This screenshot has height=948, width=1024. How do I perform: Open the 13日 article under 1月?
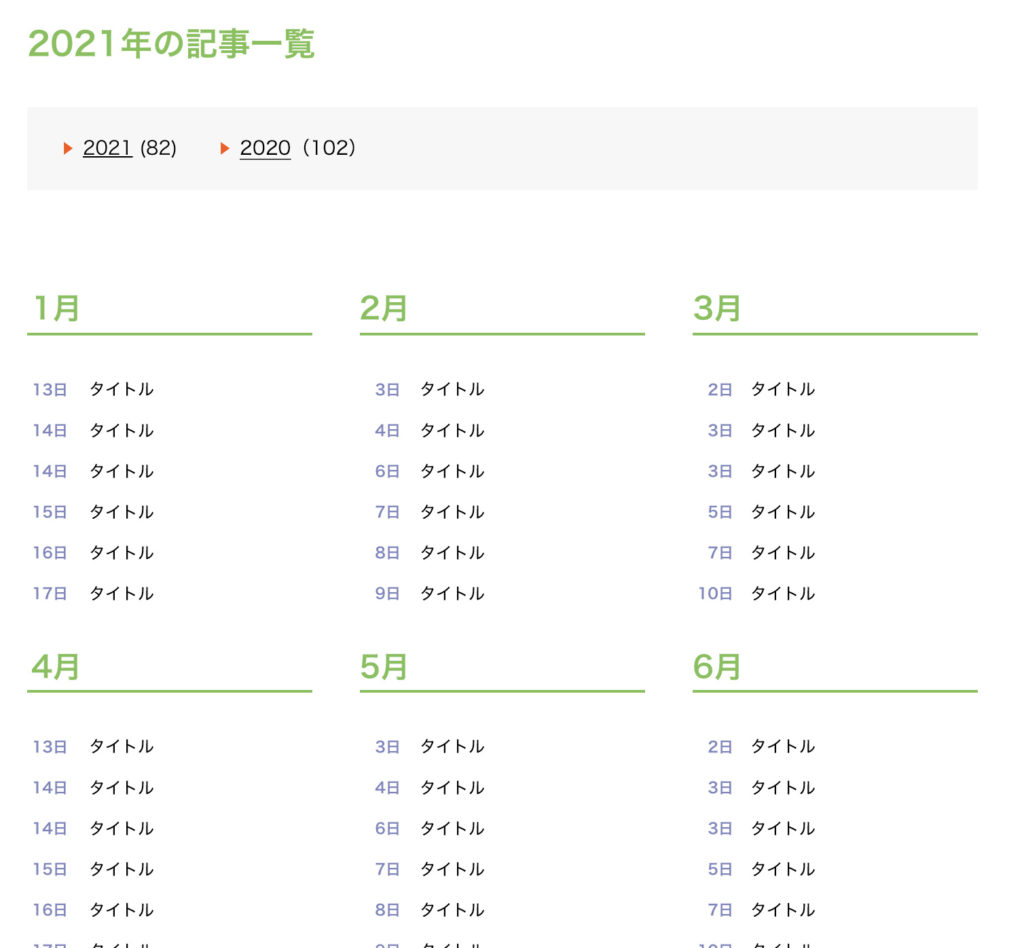pos(121,389)
